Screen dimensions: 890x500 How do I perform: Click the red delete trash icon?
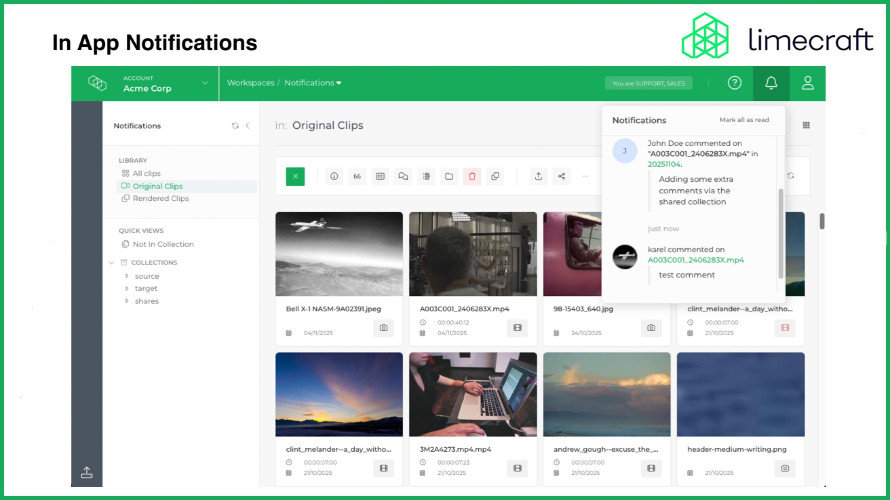pos(472,177)
